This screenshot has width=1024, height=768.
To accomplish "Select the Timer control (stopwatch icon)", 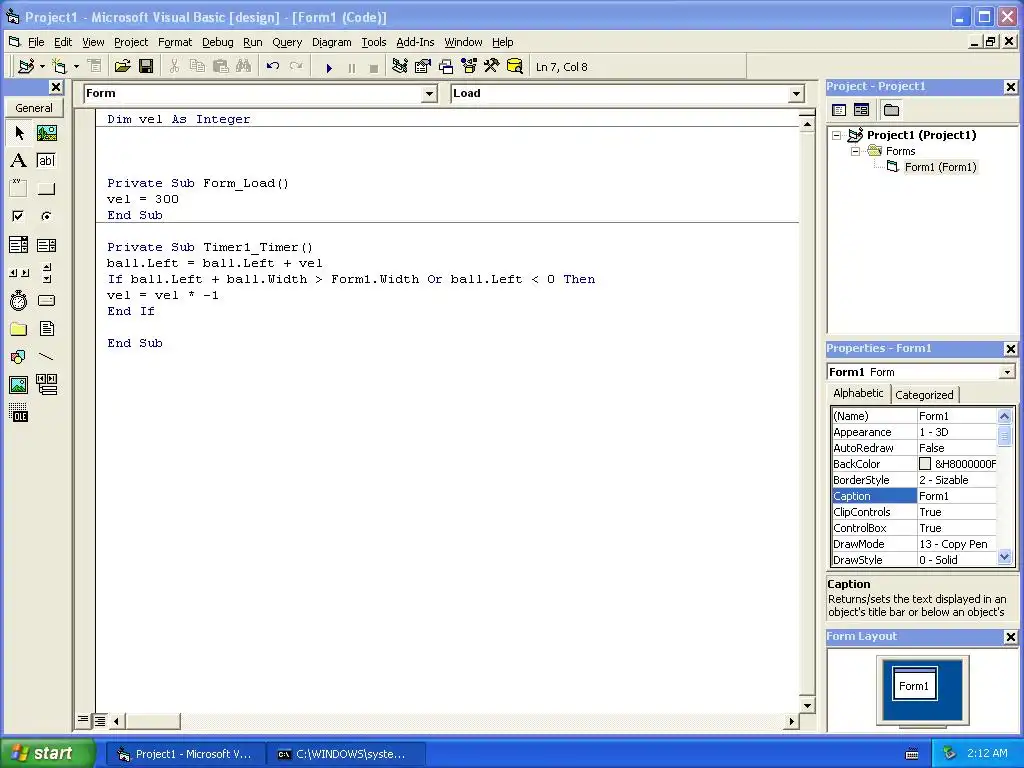I will click(19, 300).
